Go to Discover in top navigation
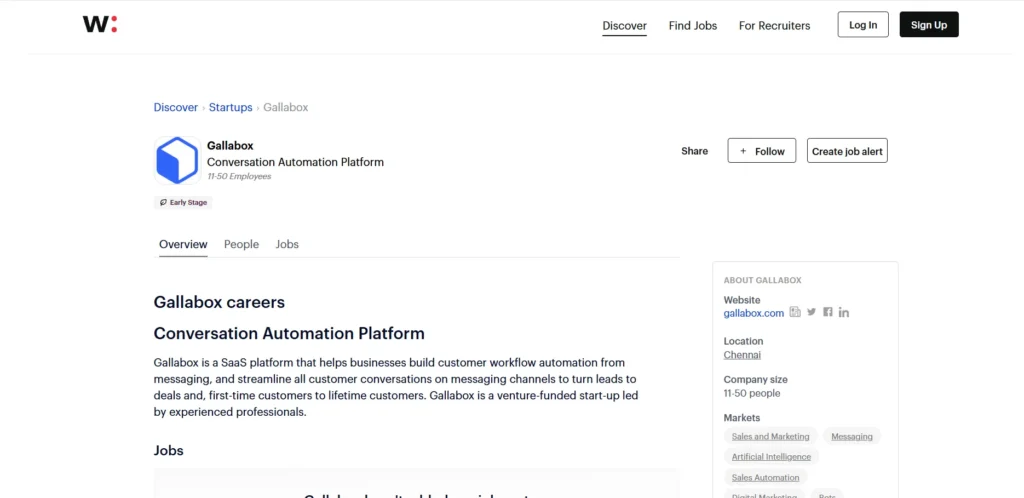The height and width of the screenshot is (498, 1024). pos(624,25)
